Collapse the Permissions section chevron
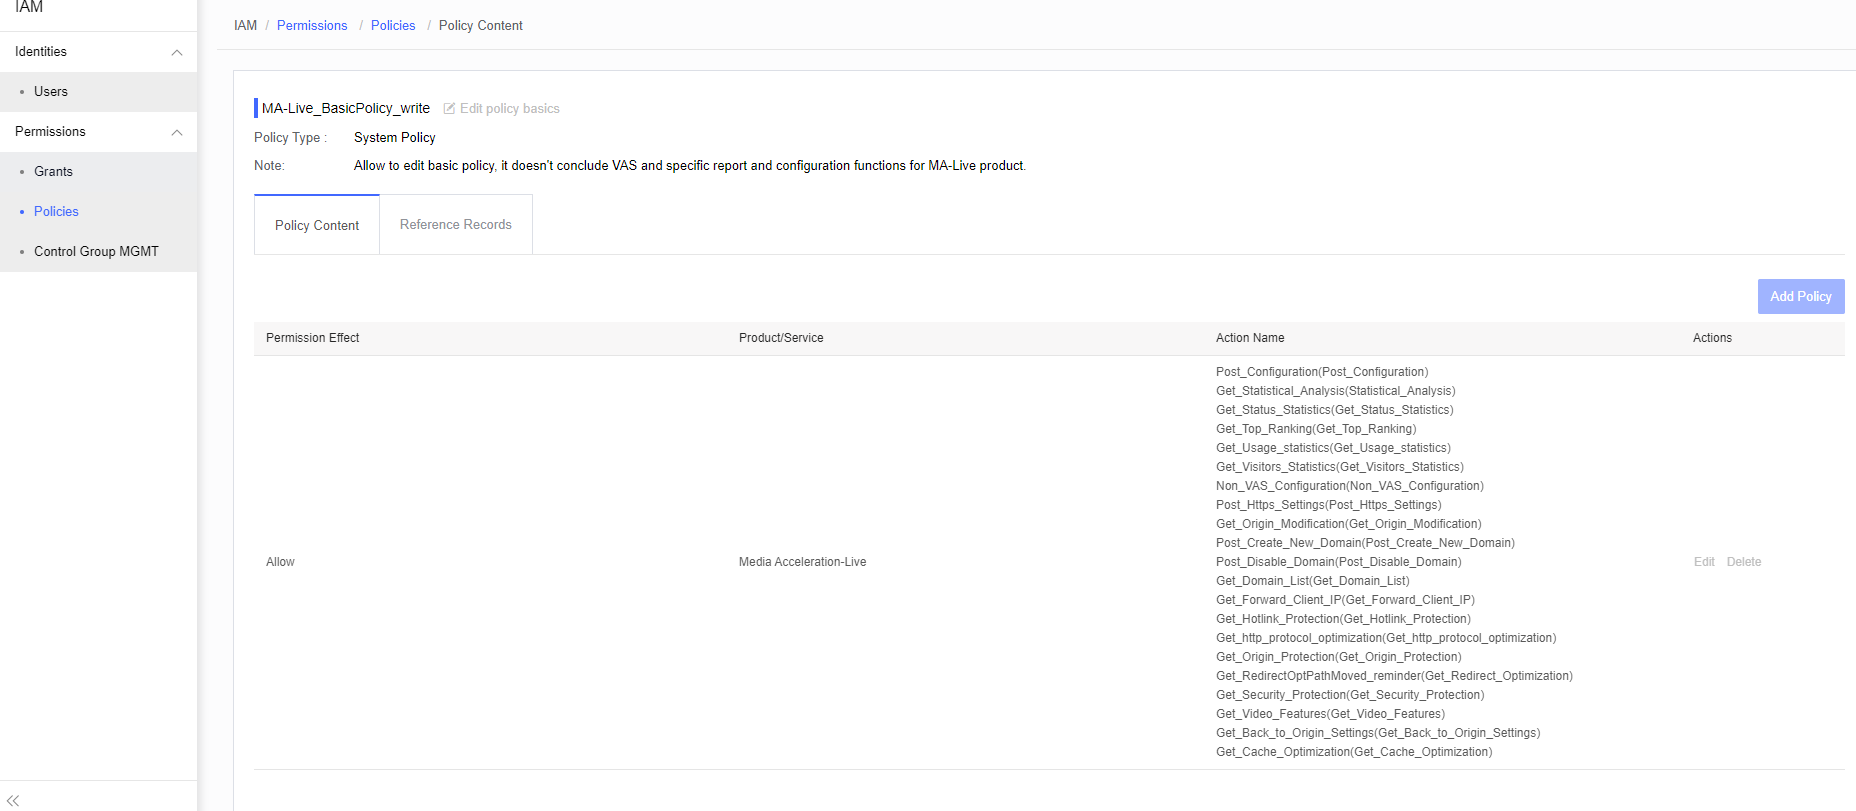Image resolution: width=1856 pixels, height=811 pixels. click(177, 132)
